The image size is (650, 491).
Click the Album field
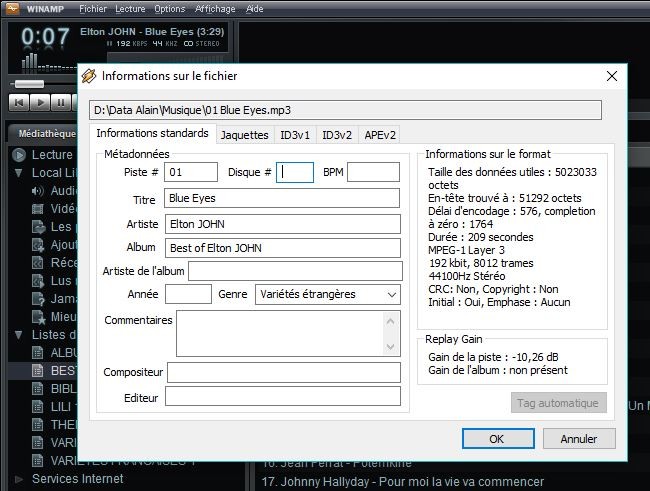(283, 248)
